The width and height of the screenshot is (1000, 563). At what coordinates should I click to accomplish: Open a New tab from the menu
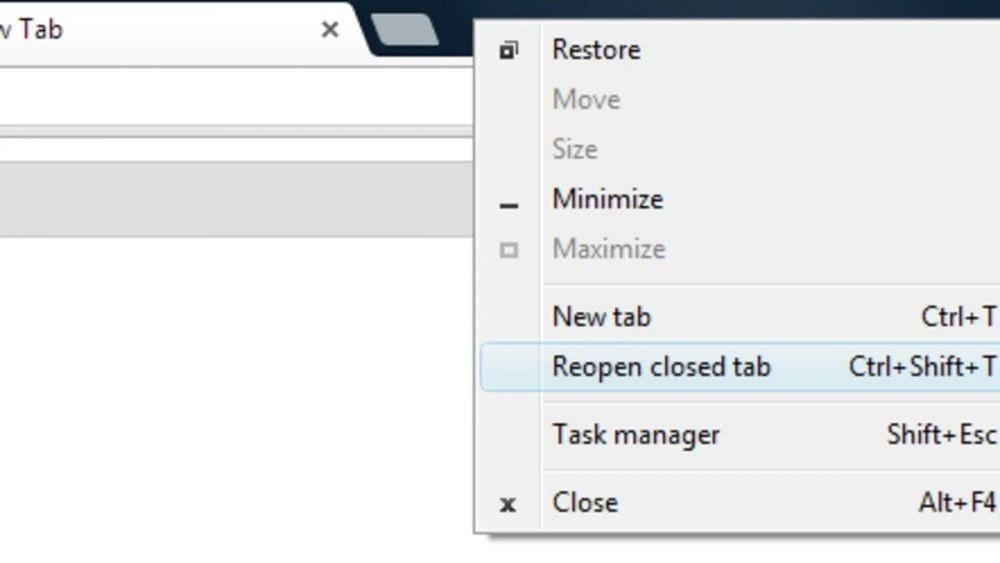click(601, 317)
